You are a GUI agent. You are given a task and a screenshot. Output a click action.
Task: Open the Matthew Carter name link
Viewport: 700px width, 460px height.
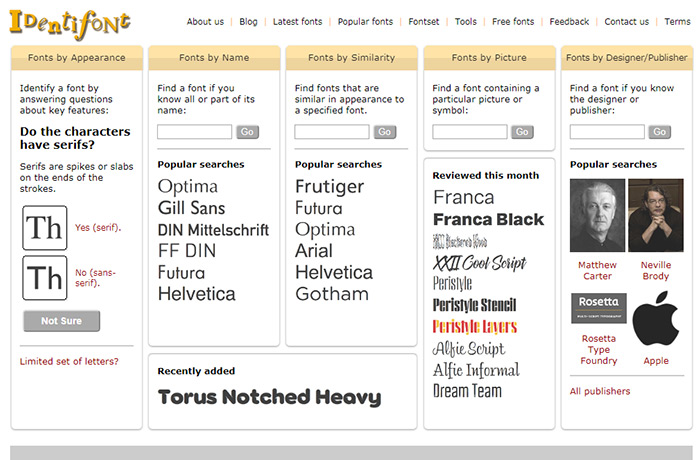[x=597, y=271]
